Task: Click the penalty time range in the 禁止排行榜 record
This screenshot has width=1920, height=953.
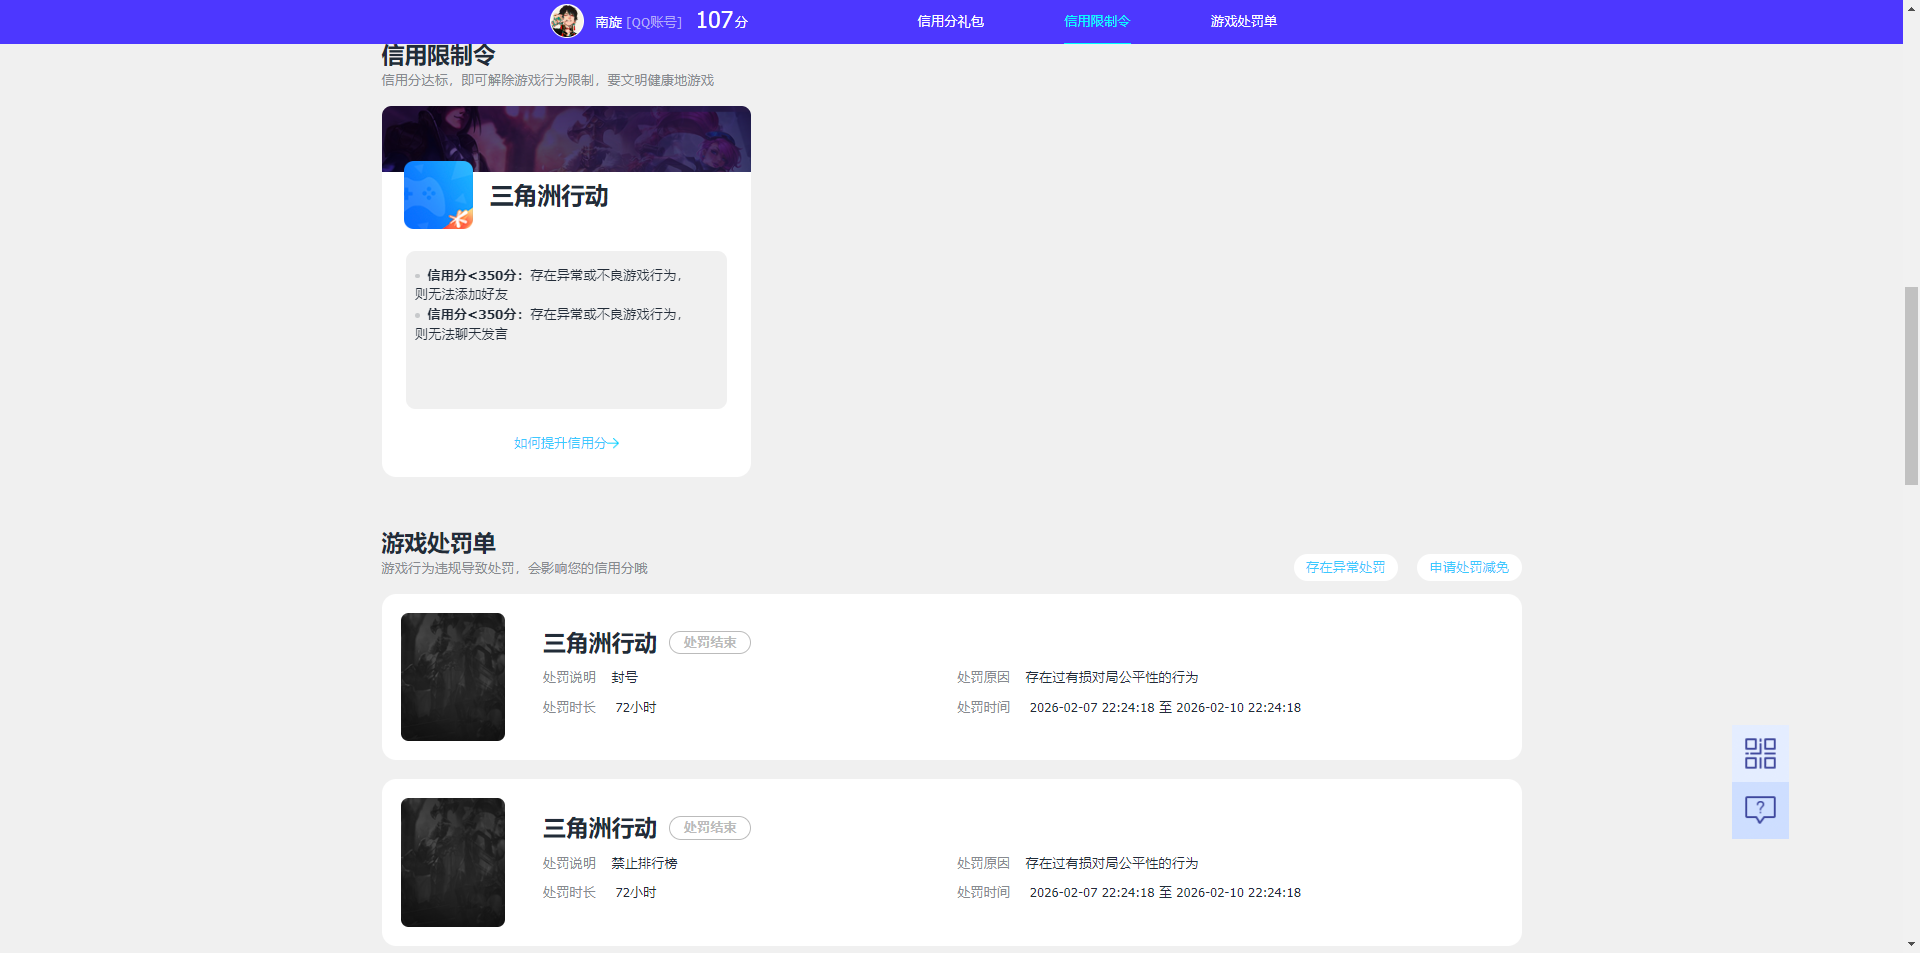Action: pos(1165,892)
